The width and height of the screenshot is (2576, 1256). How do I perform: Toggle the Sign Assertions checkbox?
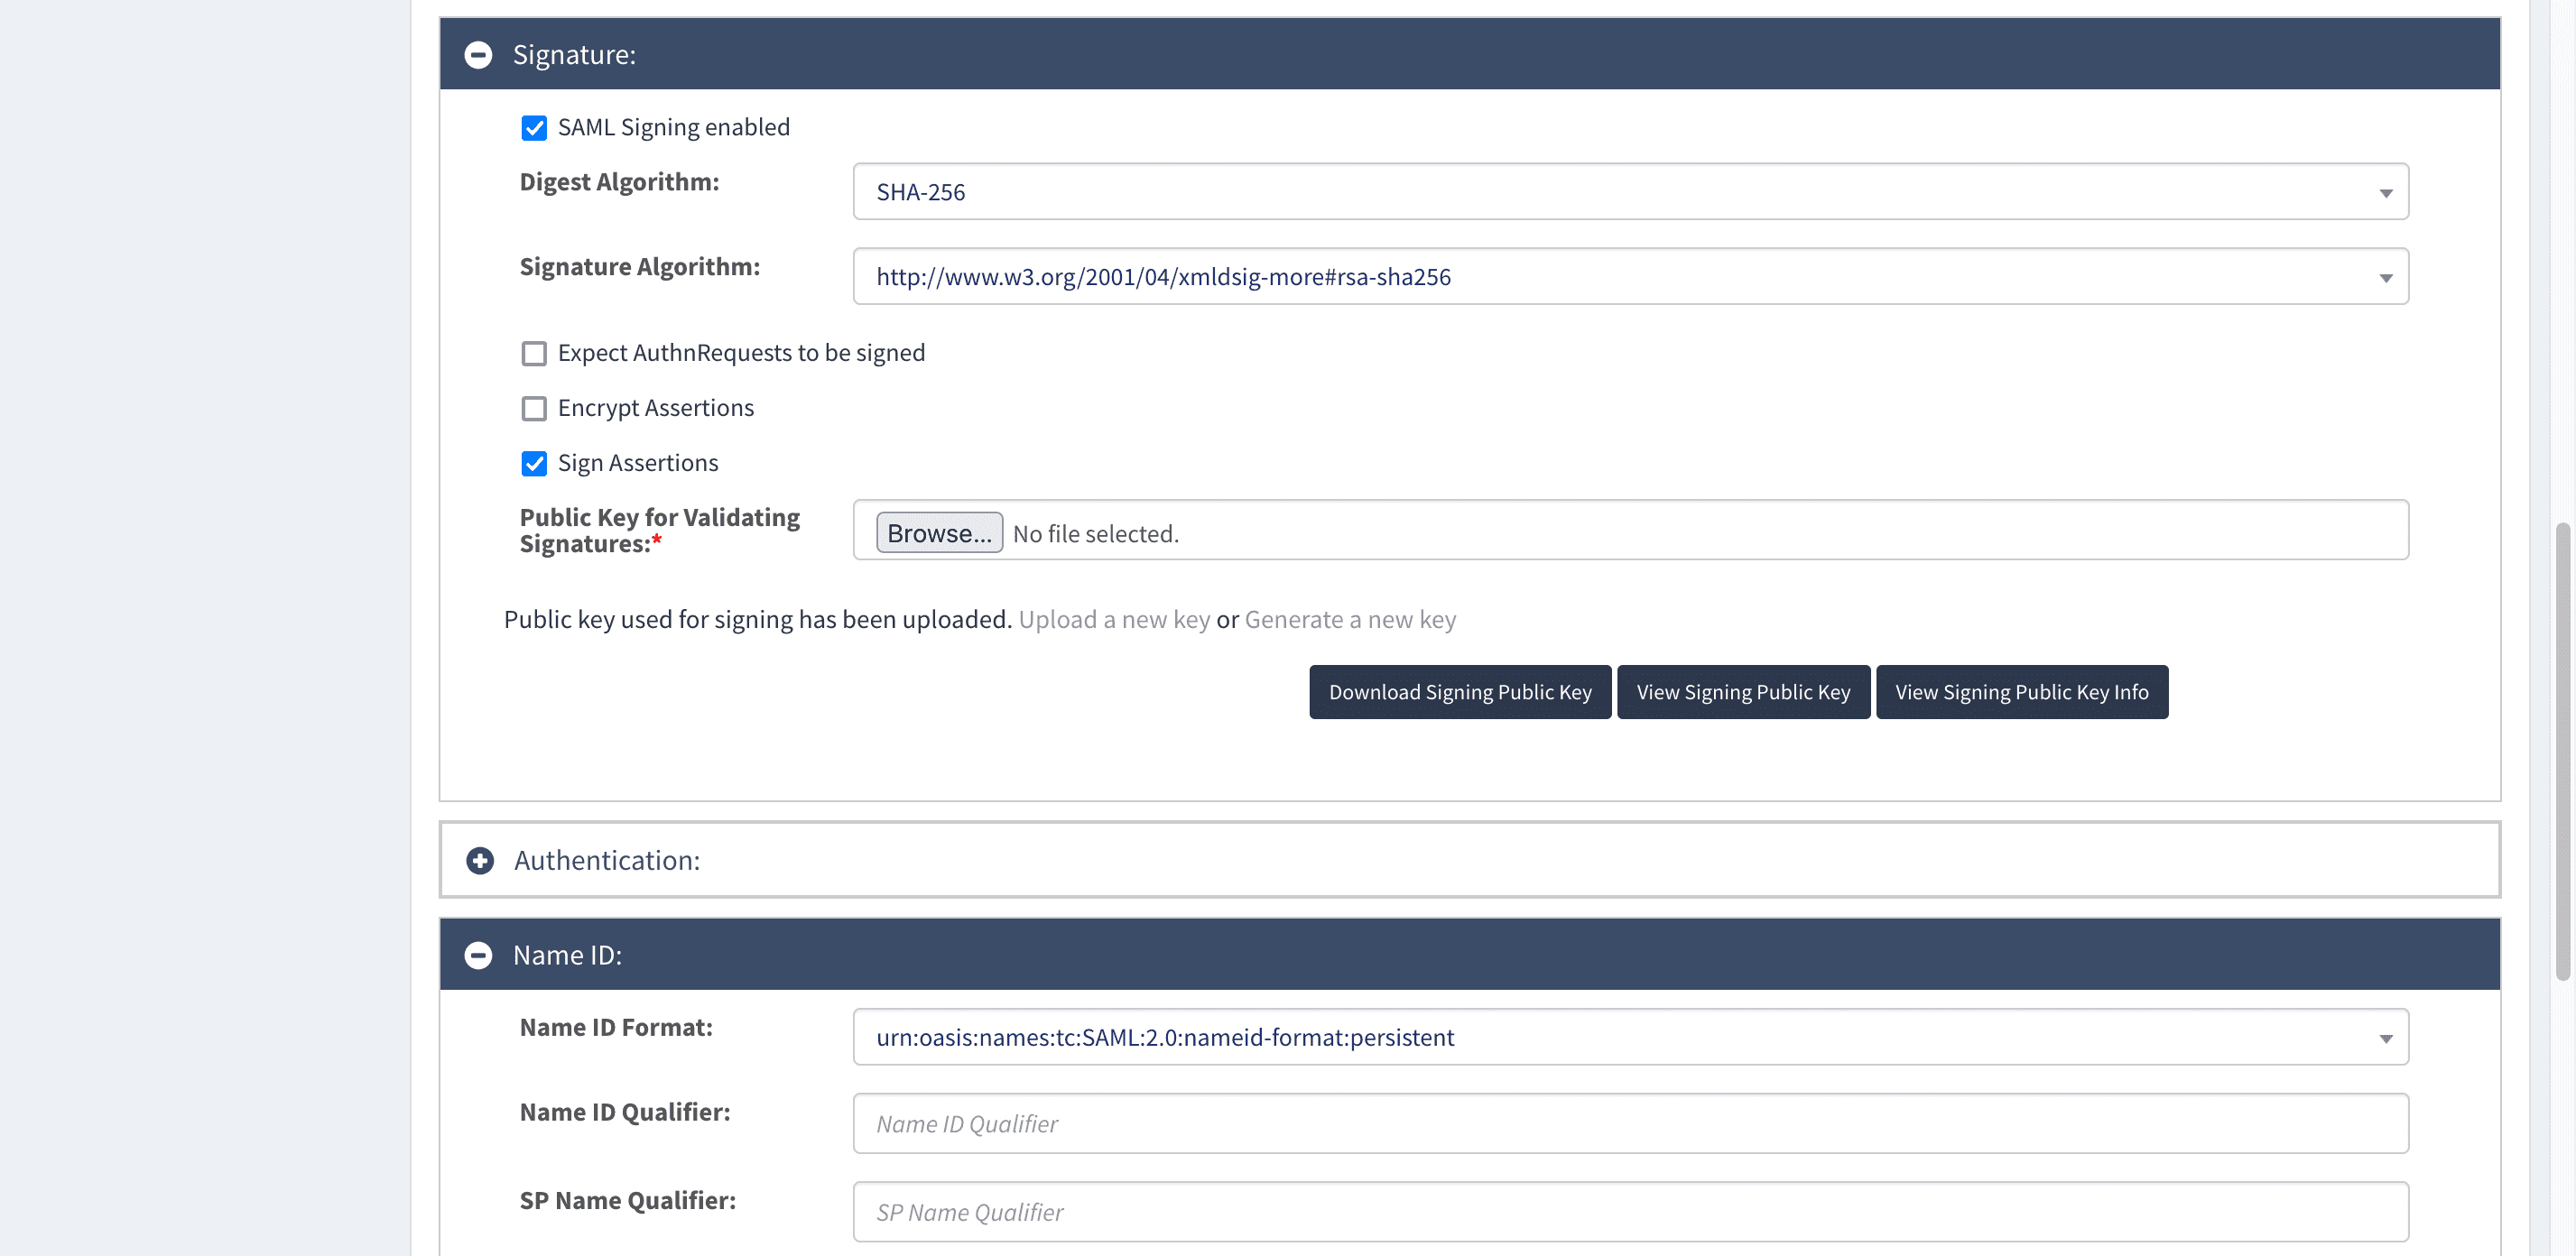coord(534,464)
